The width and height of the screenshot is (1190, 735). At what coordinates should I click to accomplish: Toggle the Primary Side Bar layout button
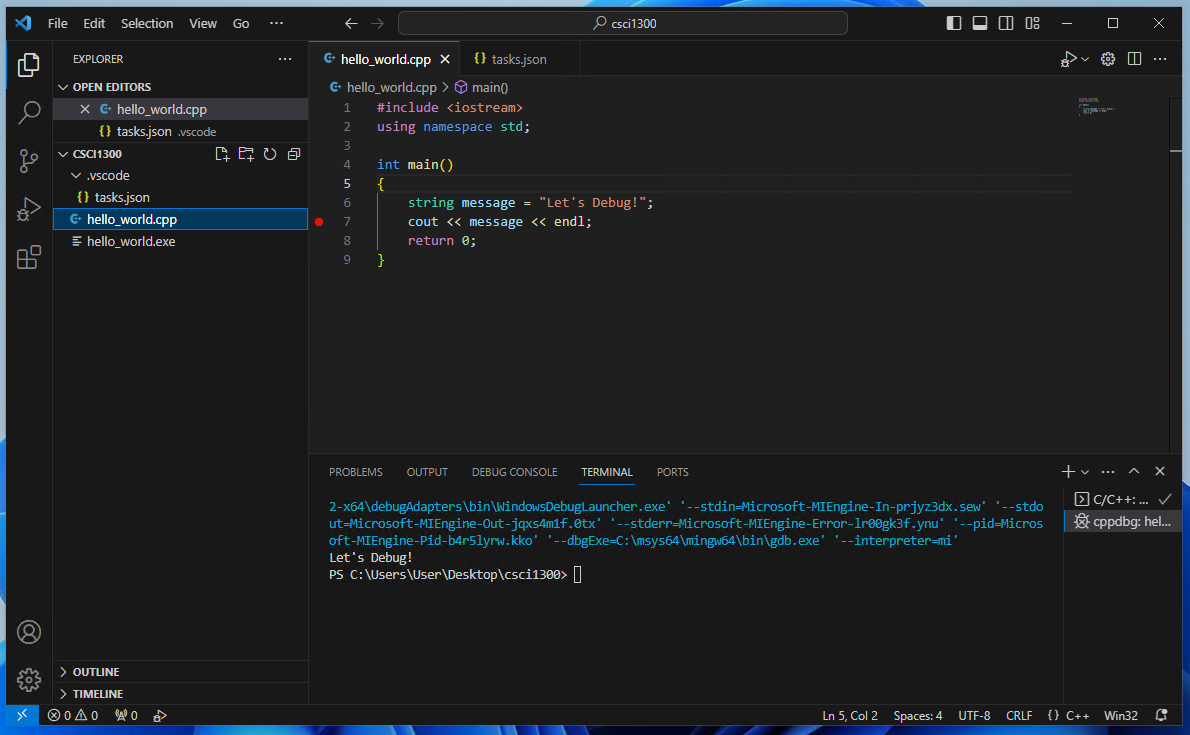pos(954,24)
